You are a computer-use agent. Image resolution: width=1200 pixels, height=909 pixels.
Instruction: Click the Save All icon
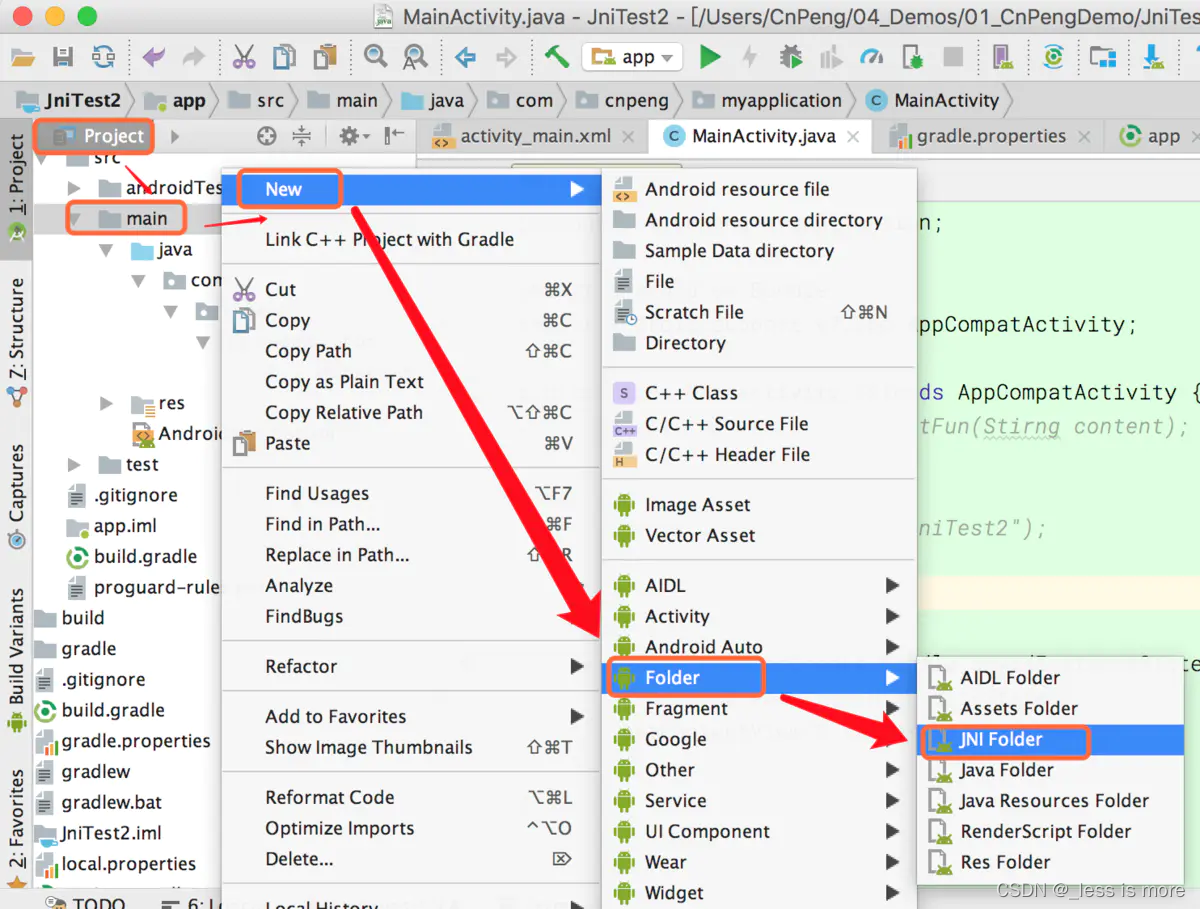[x=64, y=57]
